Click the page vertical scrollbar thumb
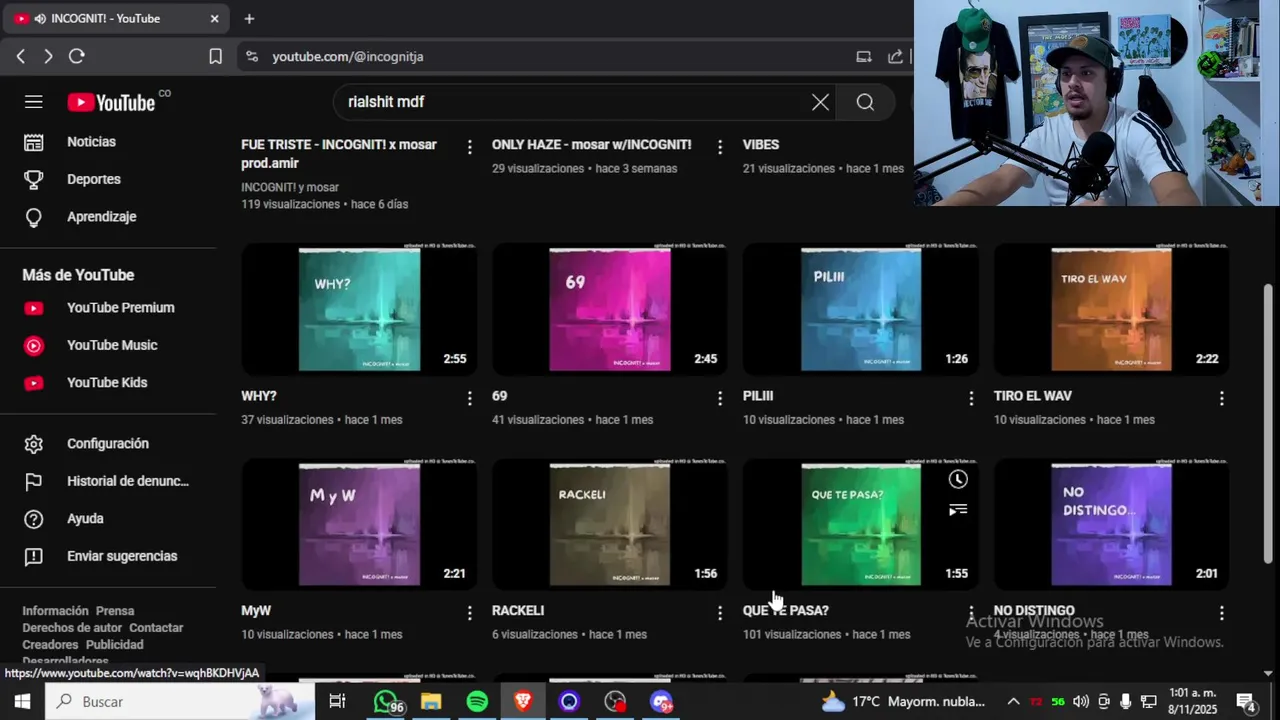This screenshot has height=720, width=1280. pos(1269,423)
